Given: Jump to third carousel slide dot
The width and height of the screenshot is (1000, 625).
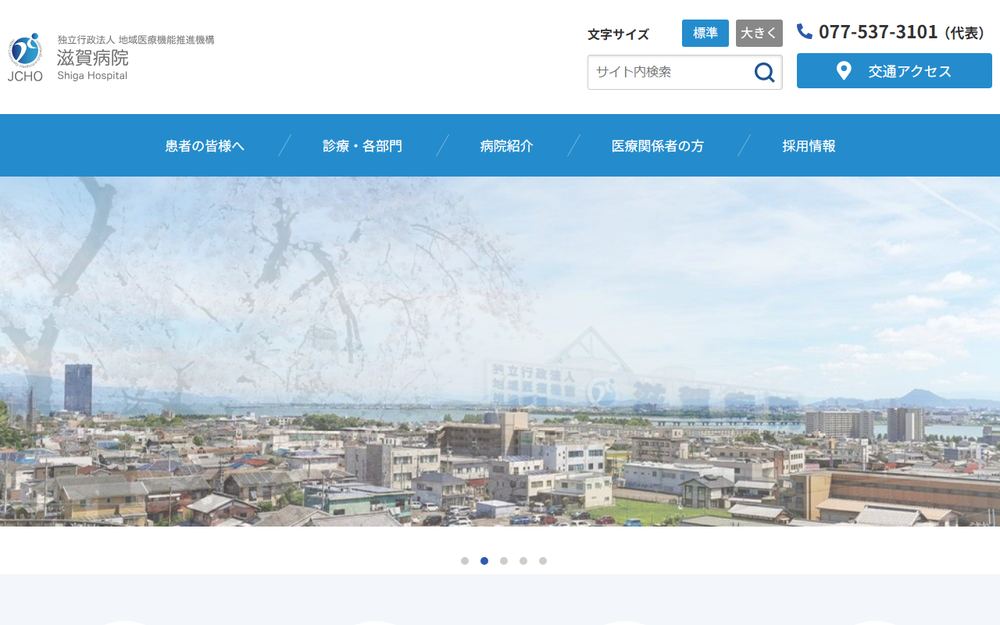Looking at the screenshot, I should 504,561.
